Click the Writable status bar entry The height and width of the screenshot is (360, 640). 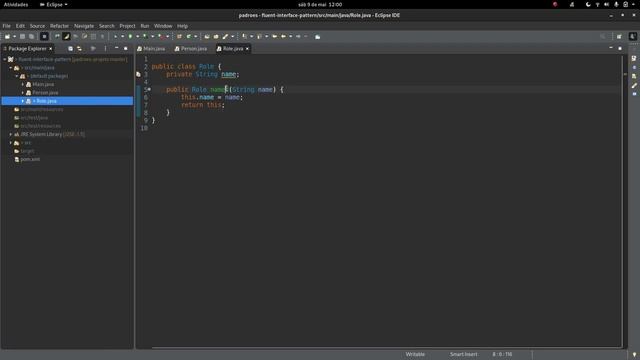[x=415, y=354]
